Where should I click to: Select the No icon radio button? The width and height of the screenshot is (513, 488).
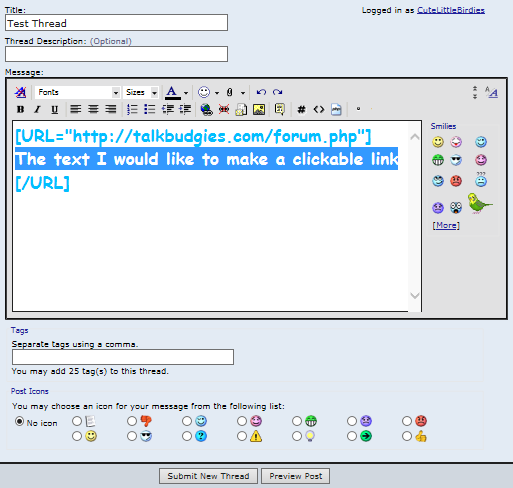20,422
